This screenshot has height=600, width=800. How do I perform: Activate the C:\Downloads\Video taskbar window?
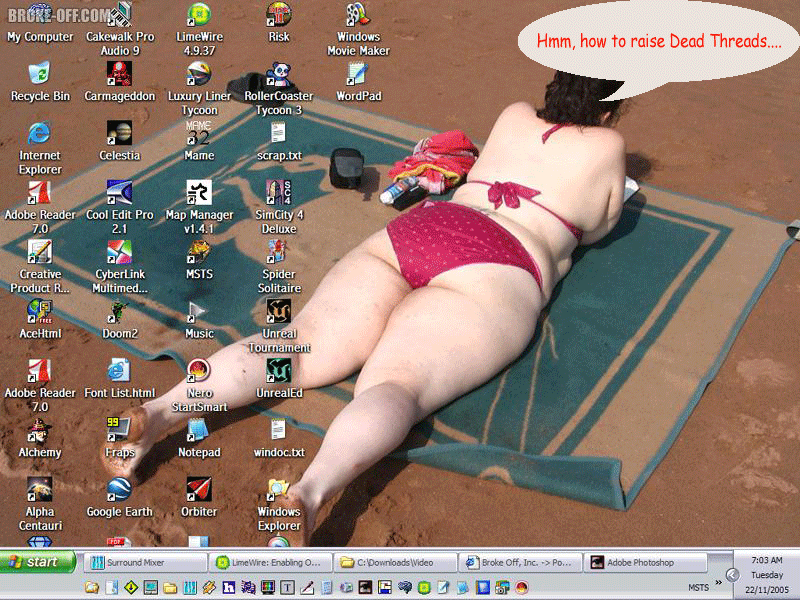(x=395, y=563)
